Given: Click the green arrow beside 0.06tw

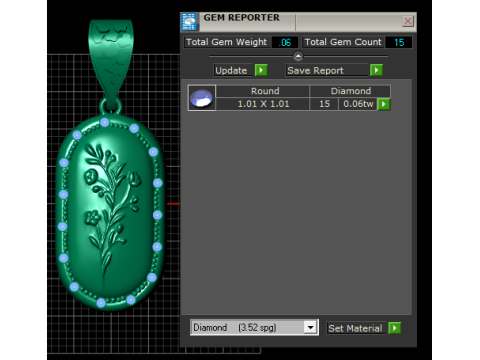Looking at the screenshot, I should [x=384, y=104].
